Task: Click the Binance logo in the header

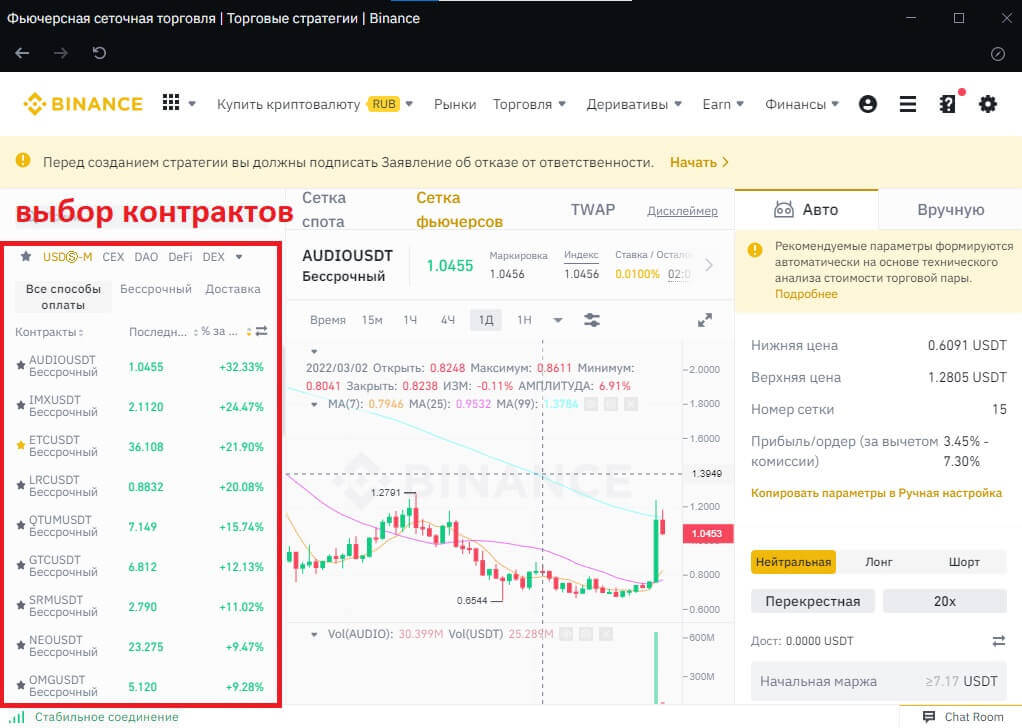Action: (84, 104)
